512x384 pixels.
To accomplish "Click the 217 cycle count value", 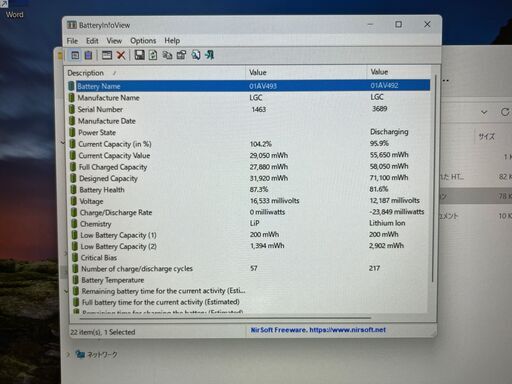I will [x=374, y=268].
